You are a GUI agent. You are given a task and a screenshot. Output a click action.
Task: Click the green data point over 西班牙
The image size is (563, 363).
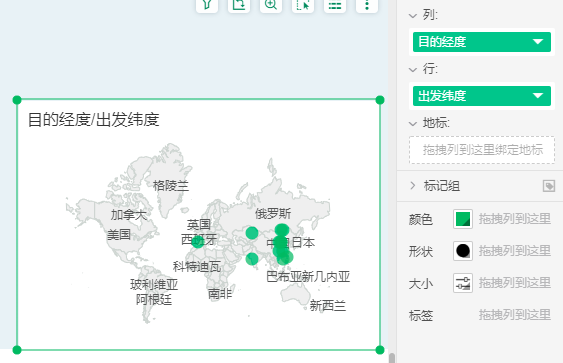tap(198, 242)
